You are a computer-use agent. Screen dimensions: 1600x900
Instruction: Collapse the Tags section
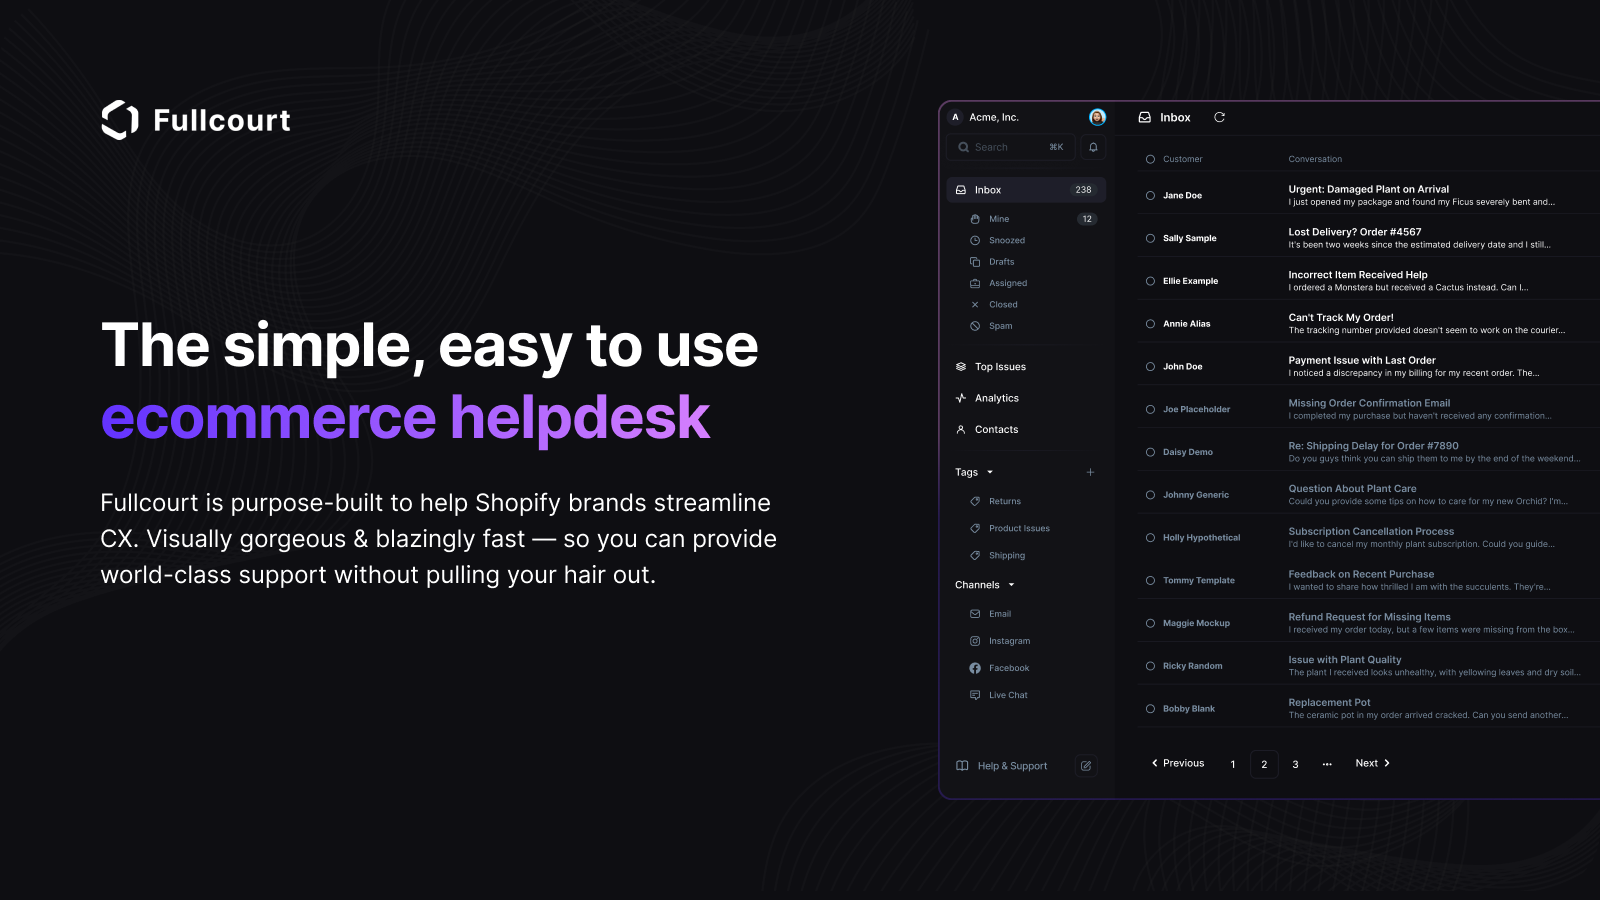[x=975, y=472]
